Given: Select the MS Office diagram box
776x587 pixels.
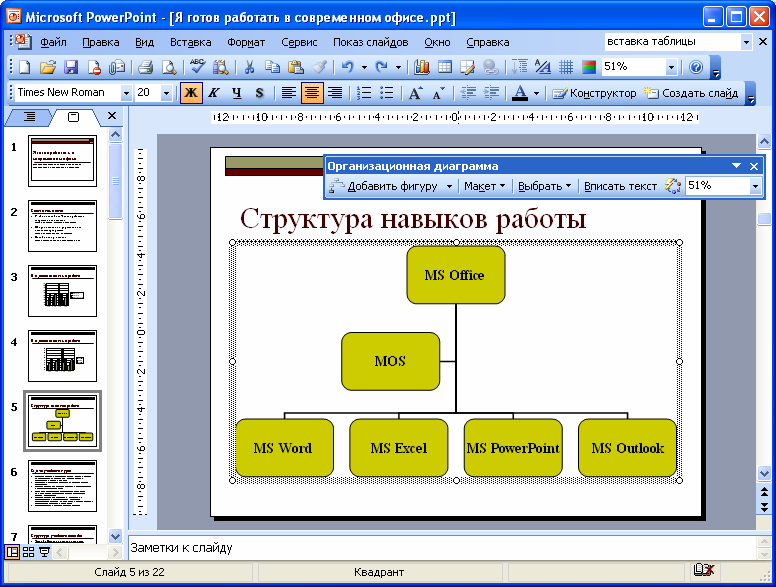Looking at the screenshot, I should click(456, 275).
